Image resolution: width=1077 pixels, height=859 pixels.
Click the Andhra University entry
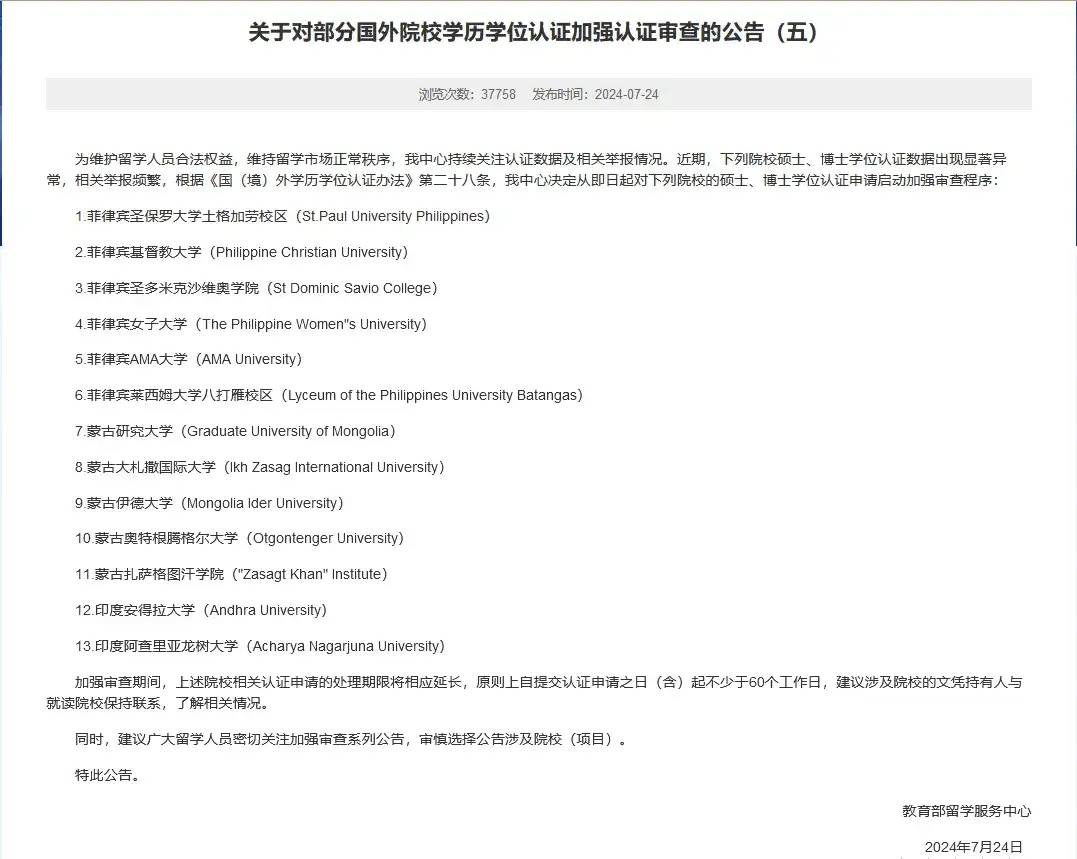tap(201, 610)
